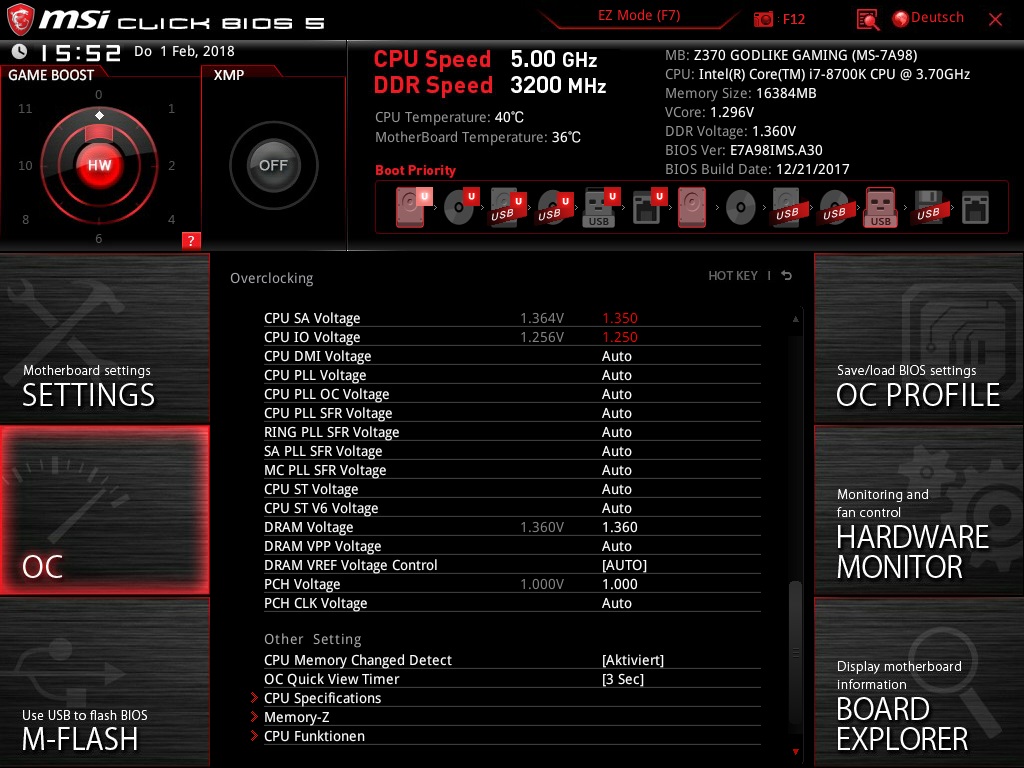Screen dimensions: 1024x768
Task: Select the highlighted legacy USB key boot icon
Action: click(x=880, y=207)
